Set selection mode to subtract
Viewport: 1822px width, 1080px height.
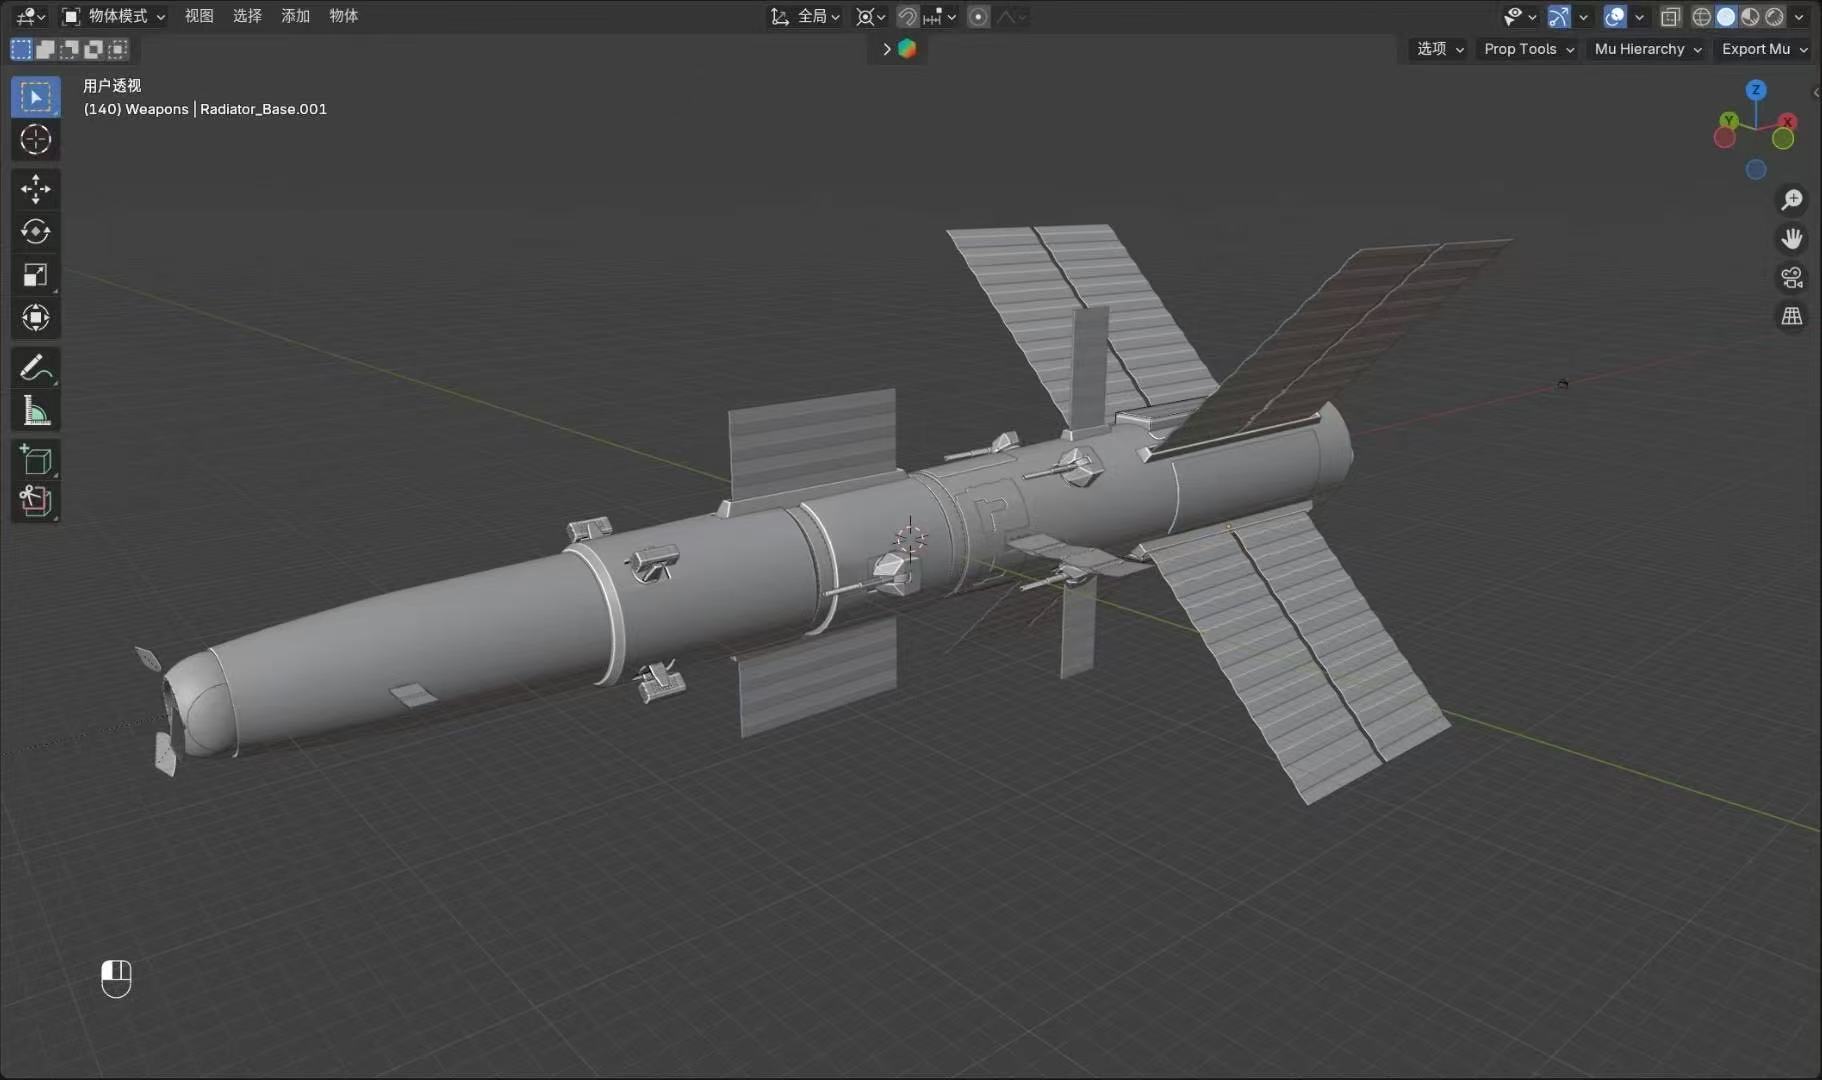(69, 49)
